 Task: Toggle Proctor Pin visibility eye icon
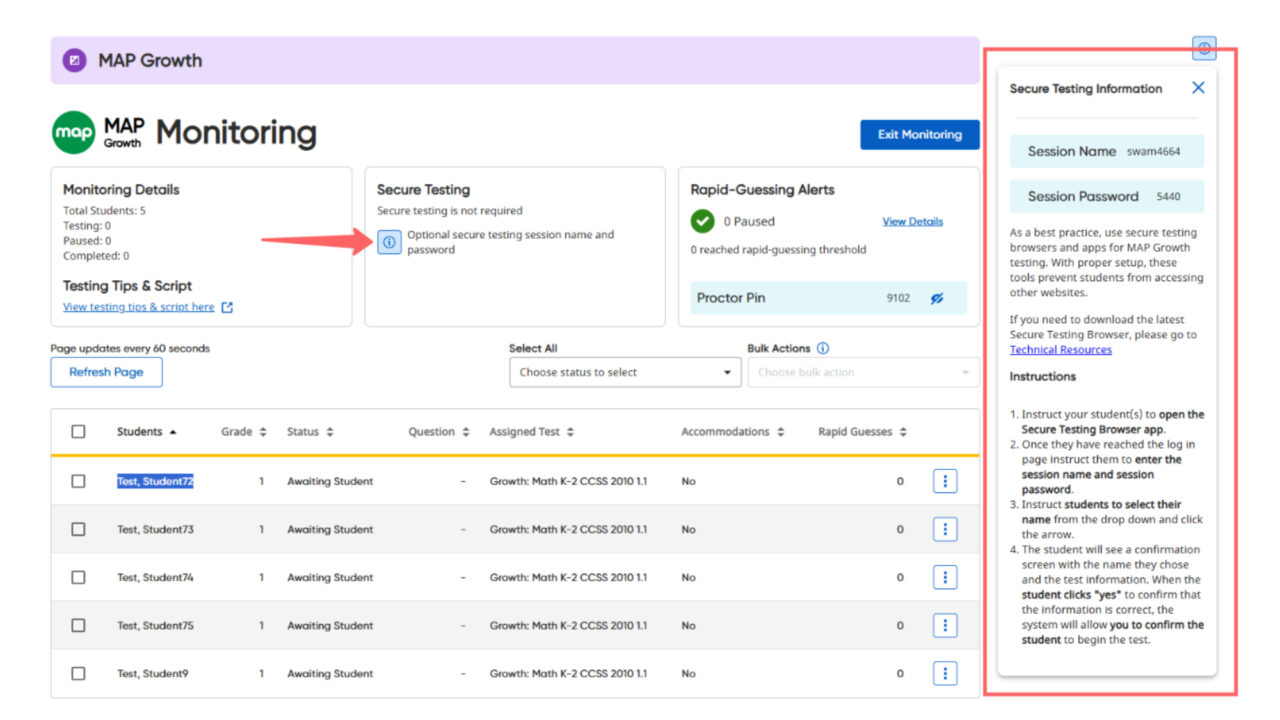click(937, 298)
